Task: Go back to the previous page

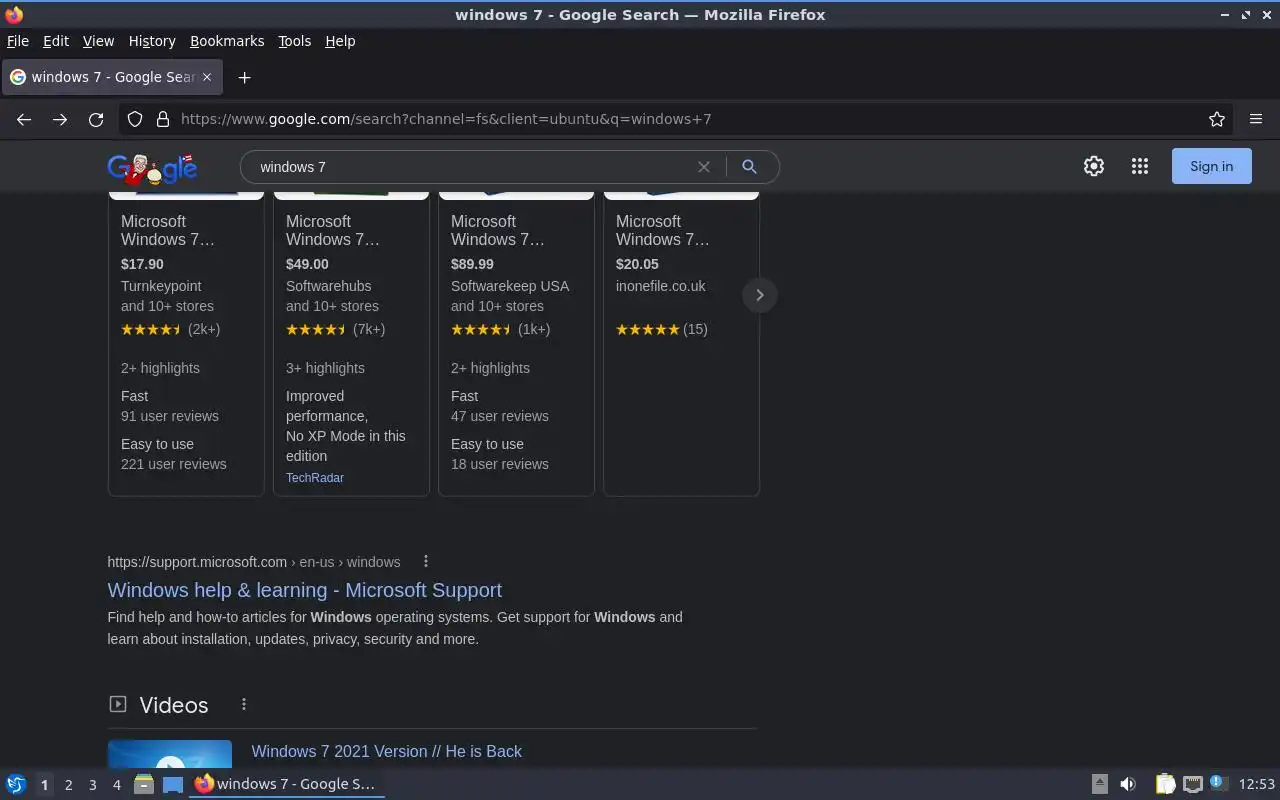Action: pyautogui.click(x=24, y=119)
